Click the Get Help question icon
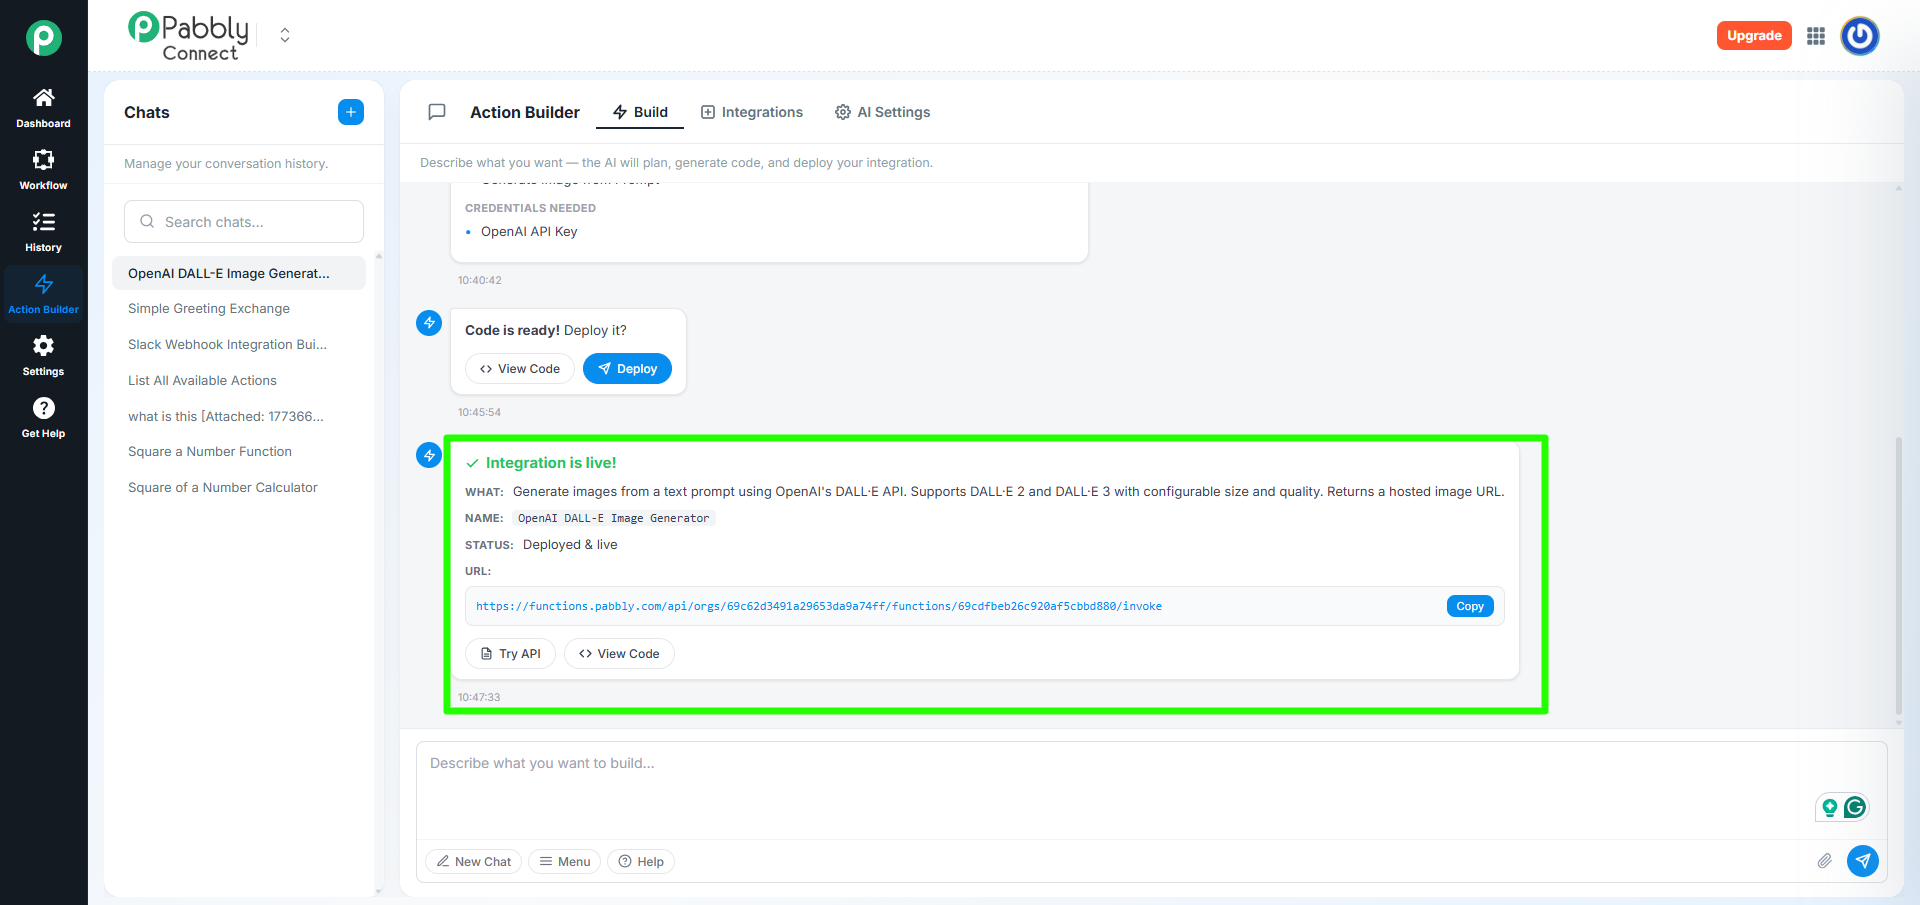This screenshot has height=905, width=1920. pos(43,408)
